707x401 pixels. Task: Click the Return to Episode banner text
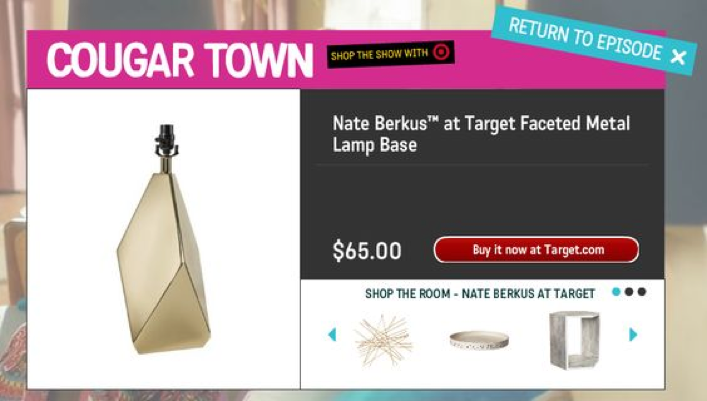[x=585, y=38]
